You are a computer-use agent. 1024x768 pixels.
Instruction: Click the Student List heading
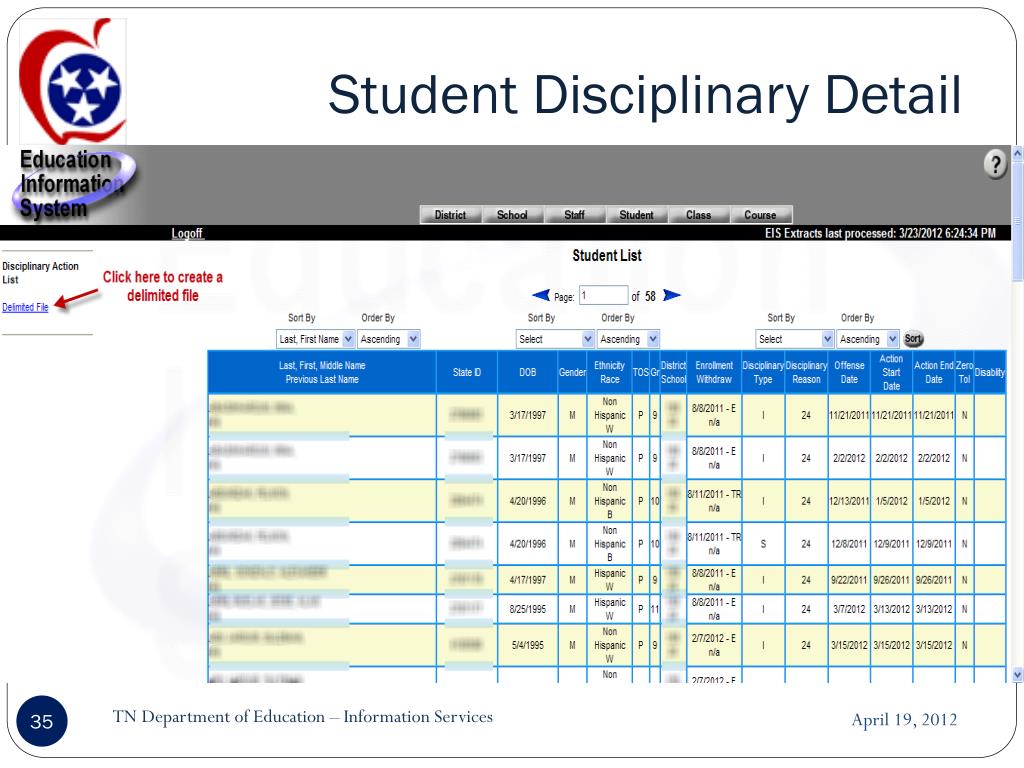[607, 255]
